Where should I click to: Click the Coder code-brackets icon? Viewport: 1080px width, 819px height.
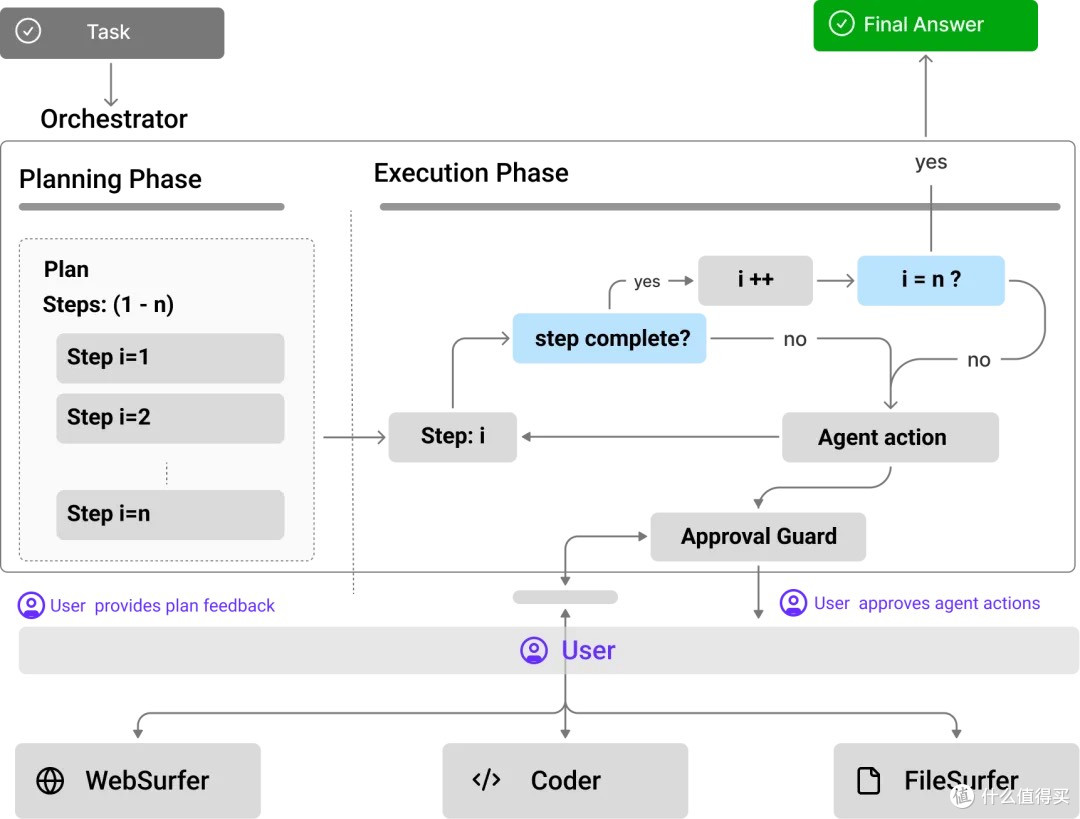(486, 780)
